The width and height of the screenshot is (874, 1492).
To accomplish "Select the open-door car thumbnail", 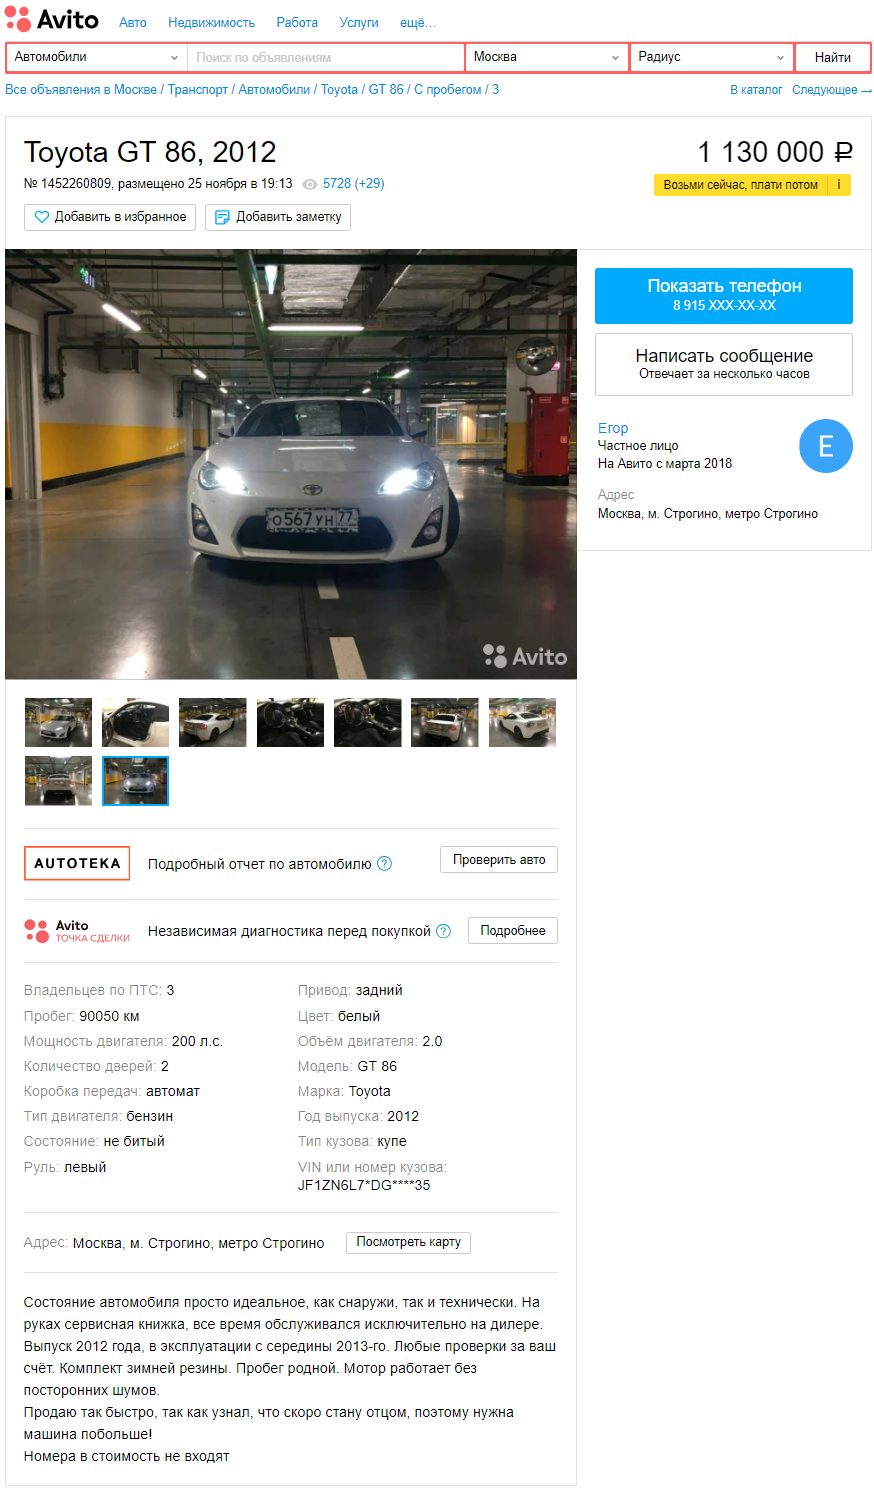I will tap(135, 722).
